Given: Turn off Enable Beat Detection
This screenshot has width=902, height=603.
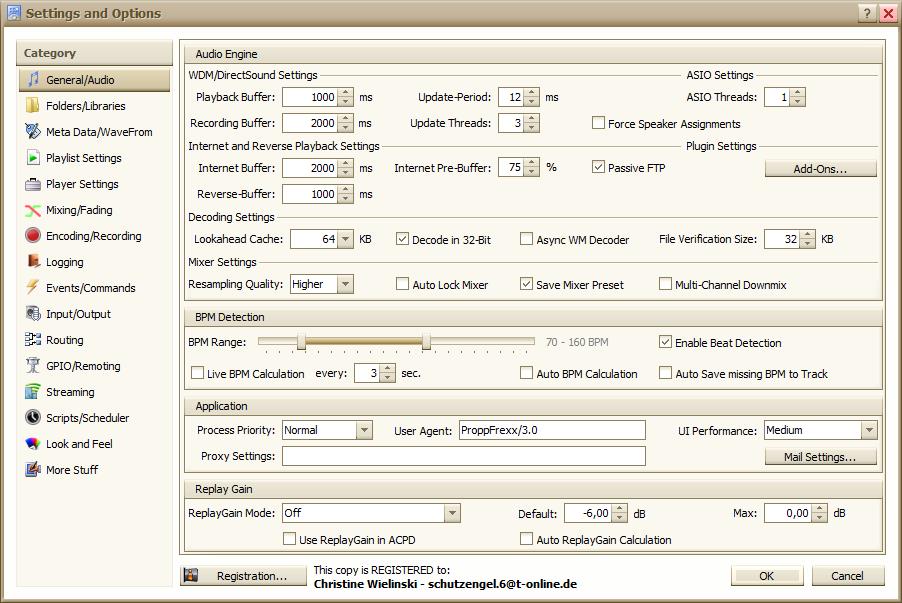Looking at the screenshot, I should 666,342.
